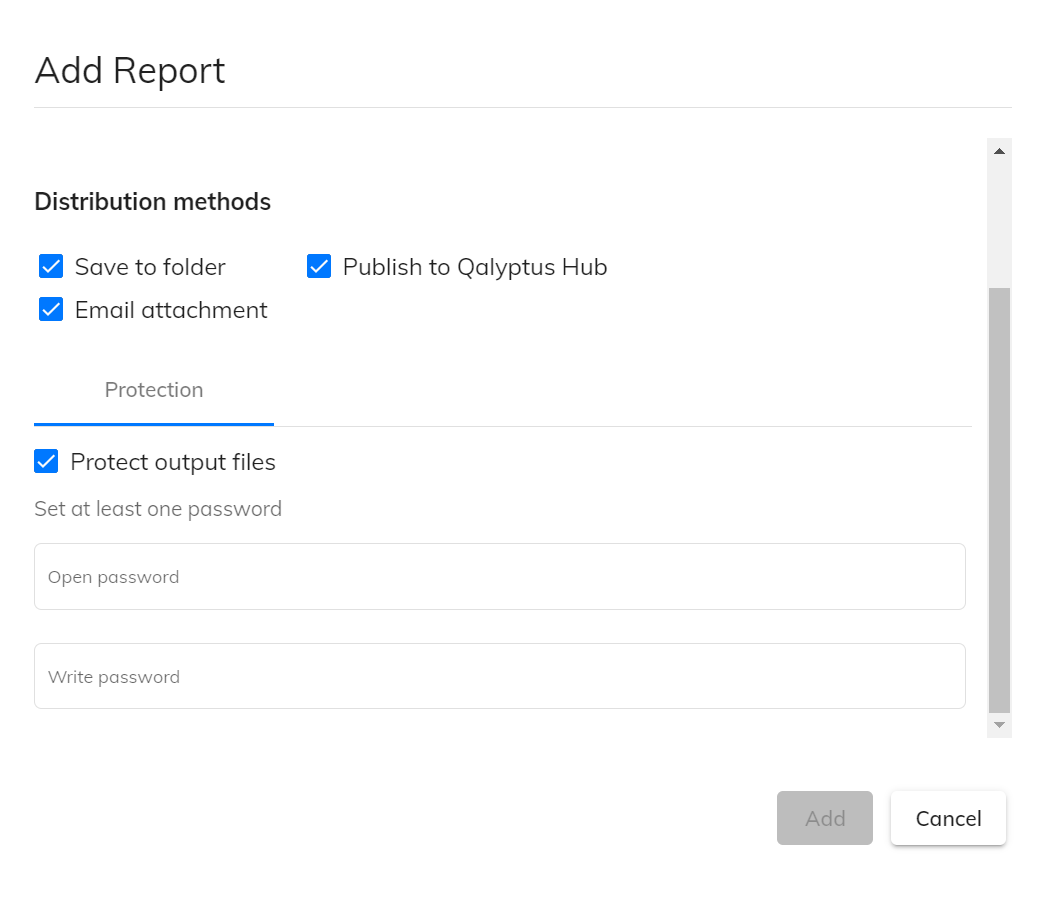This screenshot has height=901, width=1043.
Task: Click the scrollbar thumb
Action: [998, 500]
